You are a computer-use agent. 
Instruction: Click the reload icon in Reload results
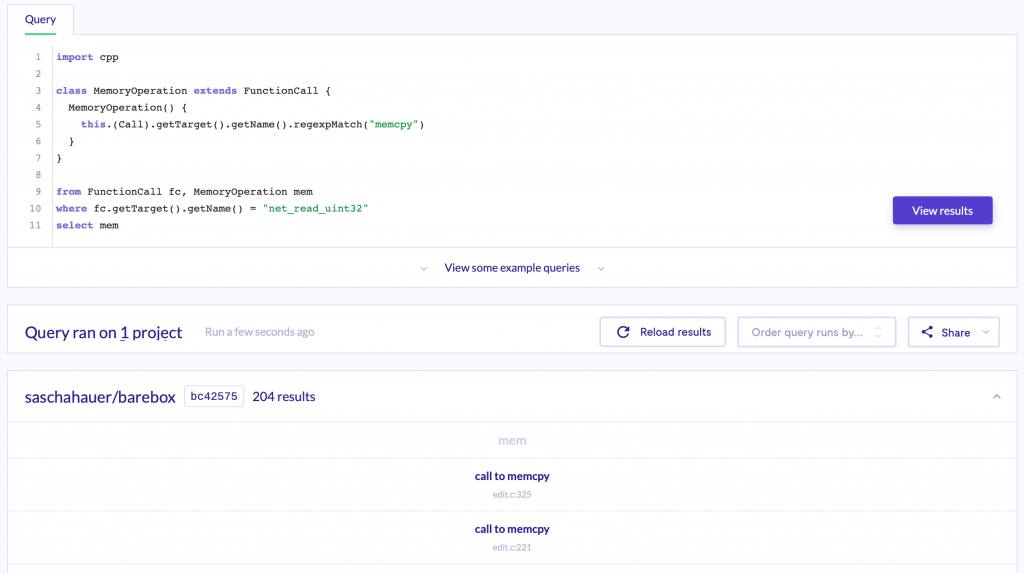(623, 332)
